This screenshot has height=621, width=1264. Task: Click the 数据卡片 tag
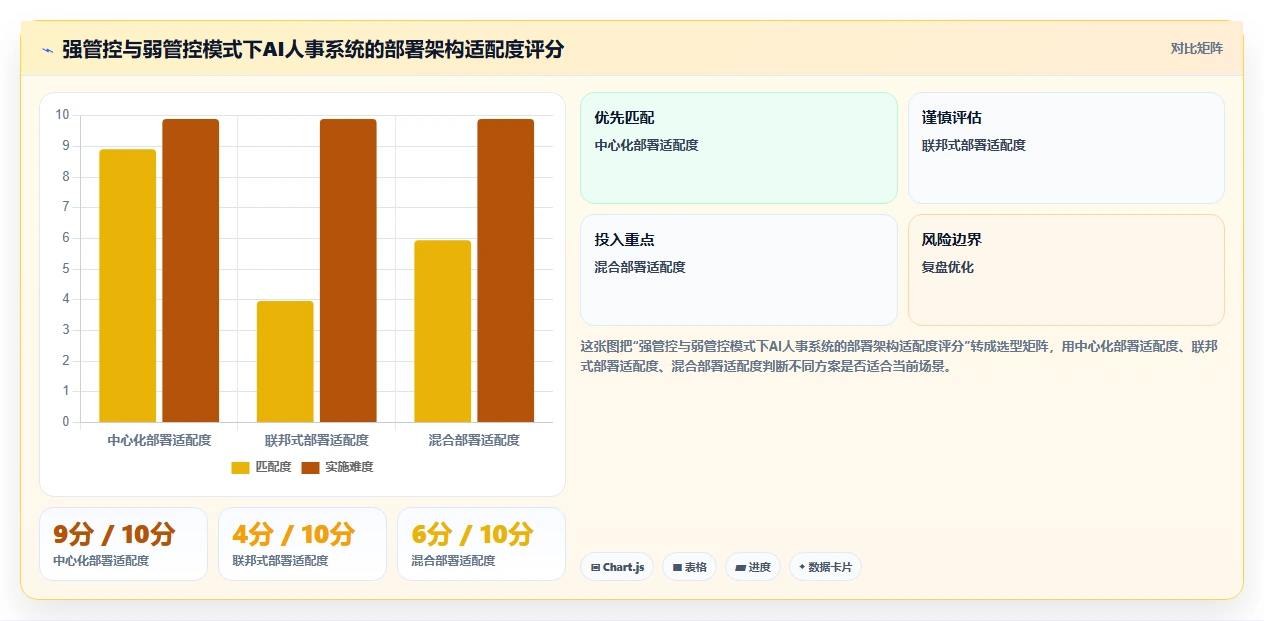tap(825, 567)
